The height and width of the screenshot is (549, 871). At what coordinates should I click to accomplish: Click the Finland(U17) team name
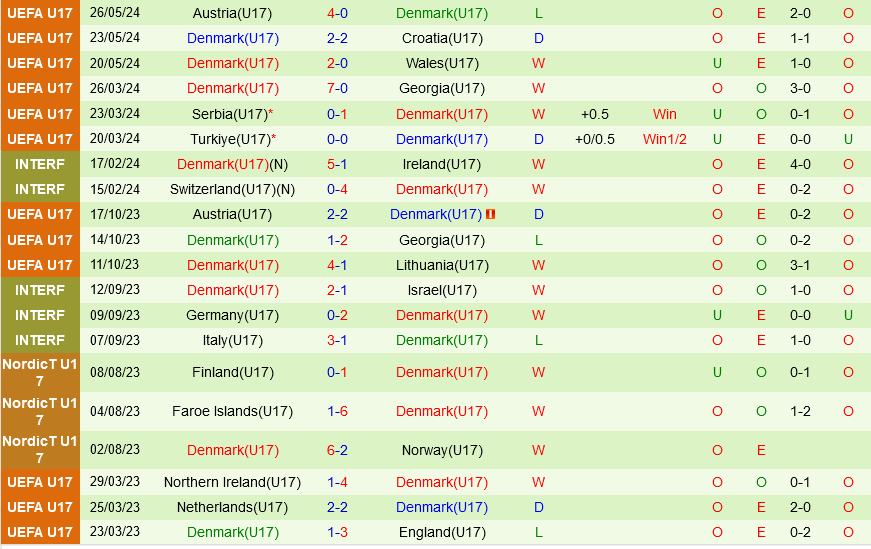(x=232, y=372)
